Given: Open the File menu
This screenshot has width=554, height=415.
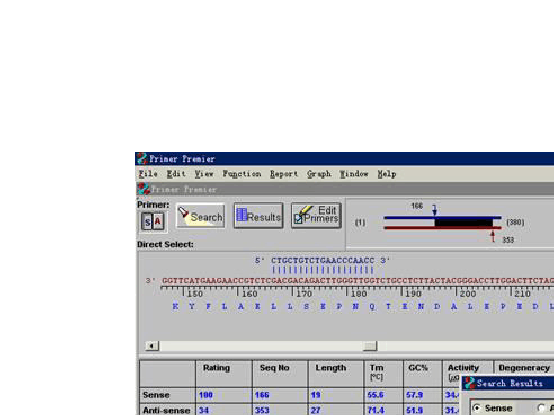Looking at the screenshot, I should point(148,174).
